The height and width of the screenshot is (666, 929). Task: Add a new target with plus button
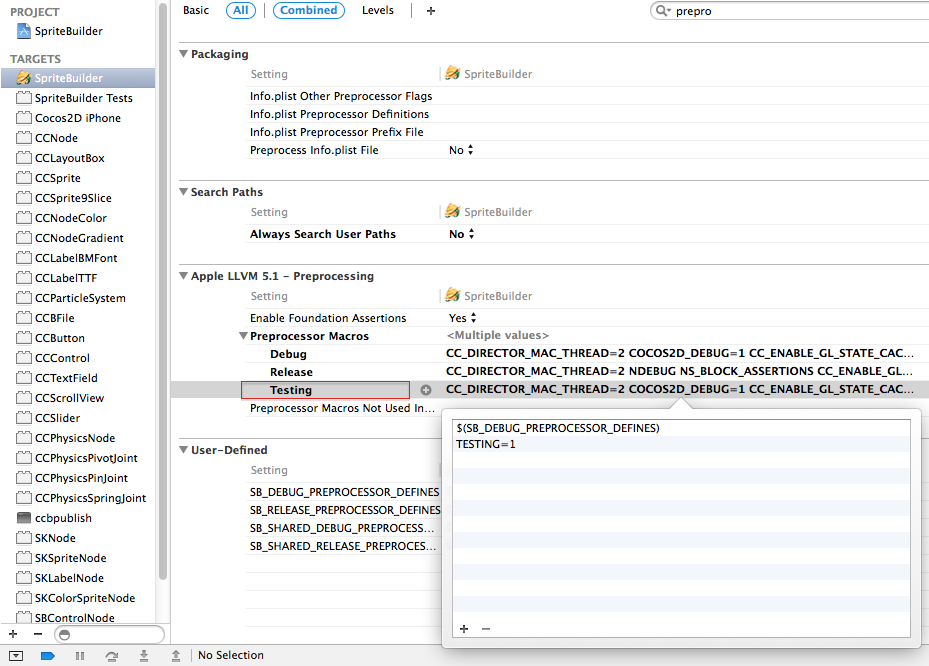click(13, 634)
